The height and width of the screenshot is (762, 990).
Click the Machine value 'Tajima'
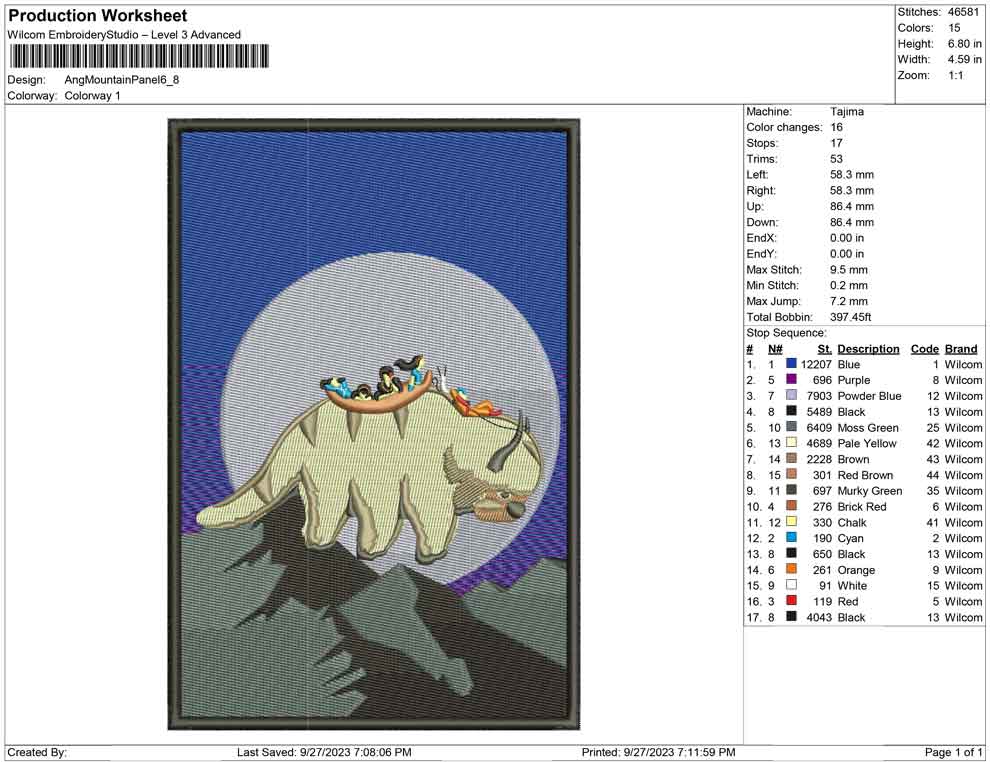tap(847, 111)
